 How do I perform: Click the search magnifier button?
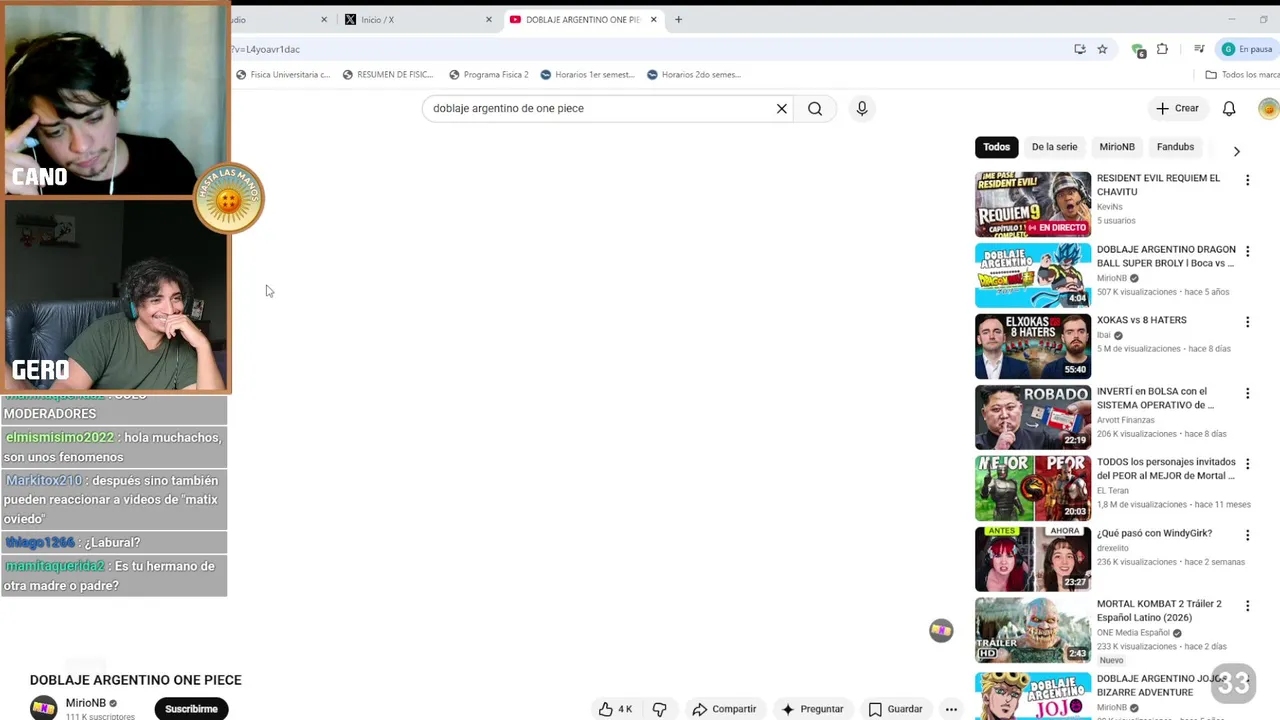point(815,108)
